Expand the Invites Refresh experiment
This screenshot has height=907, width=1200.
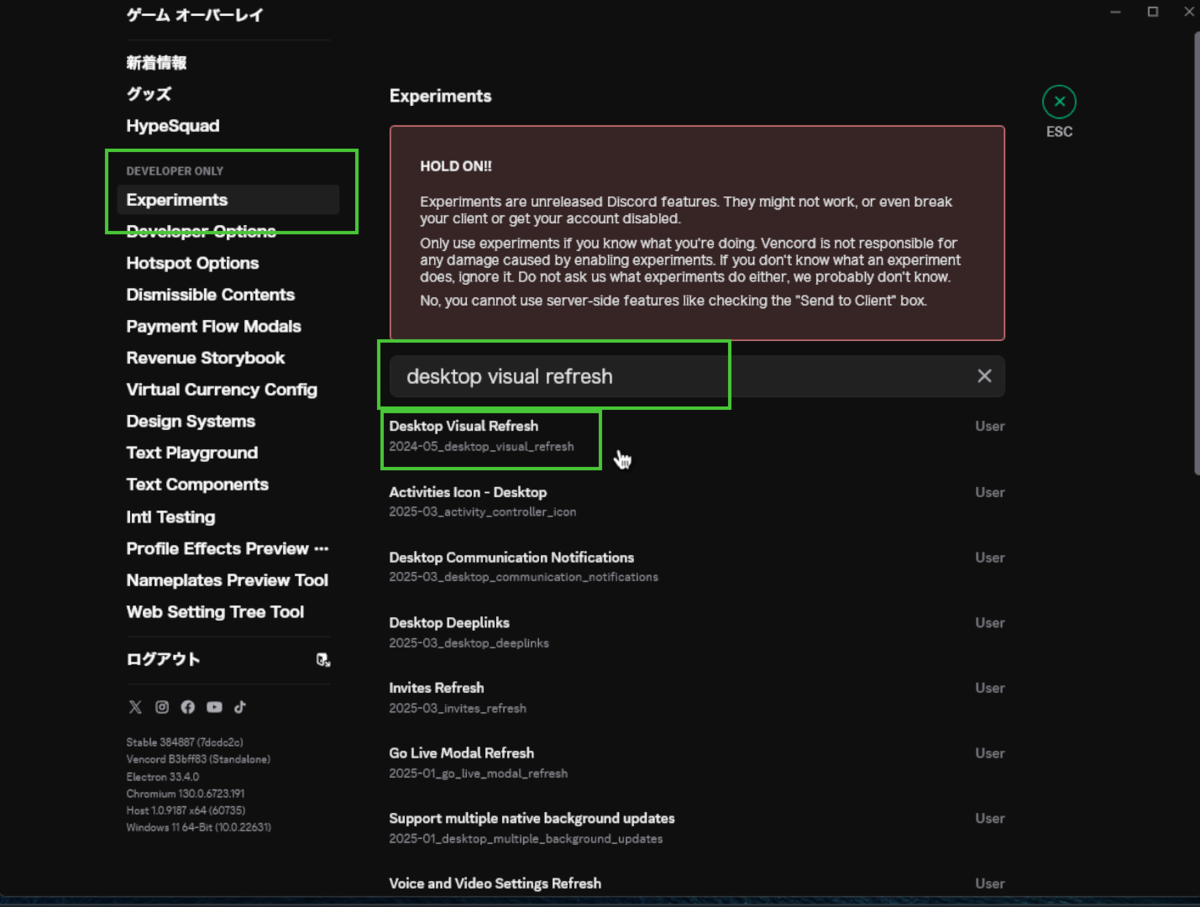[x=697, y=697]
